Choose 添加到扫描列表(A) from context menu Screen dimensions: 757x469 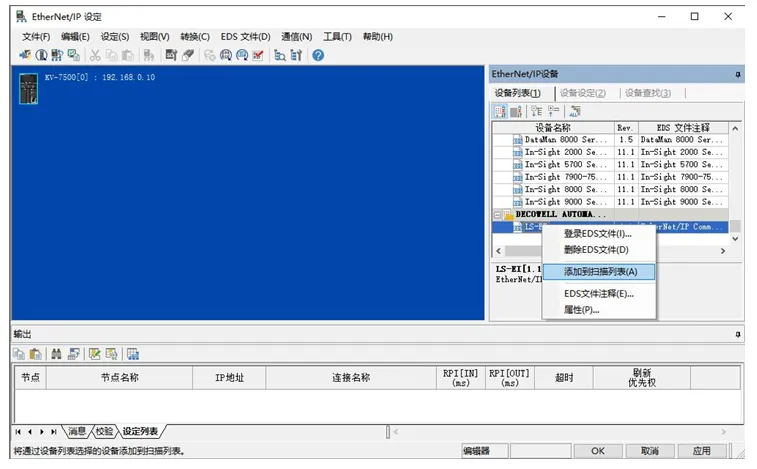pos(599,272)
